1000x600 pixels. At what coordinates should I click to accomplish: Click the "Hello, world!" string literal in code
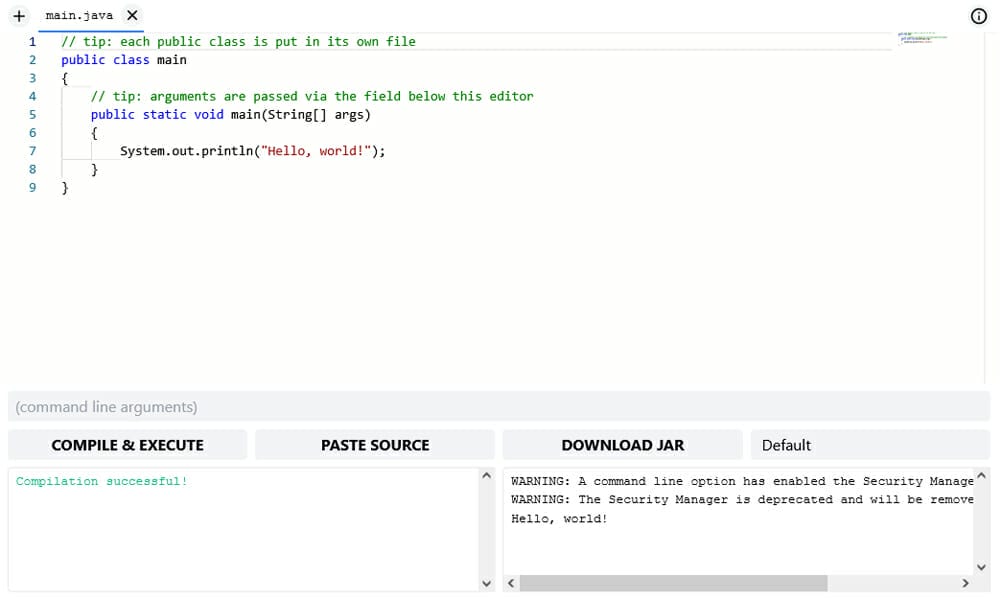[x=316, y=151]
